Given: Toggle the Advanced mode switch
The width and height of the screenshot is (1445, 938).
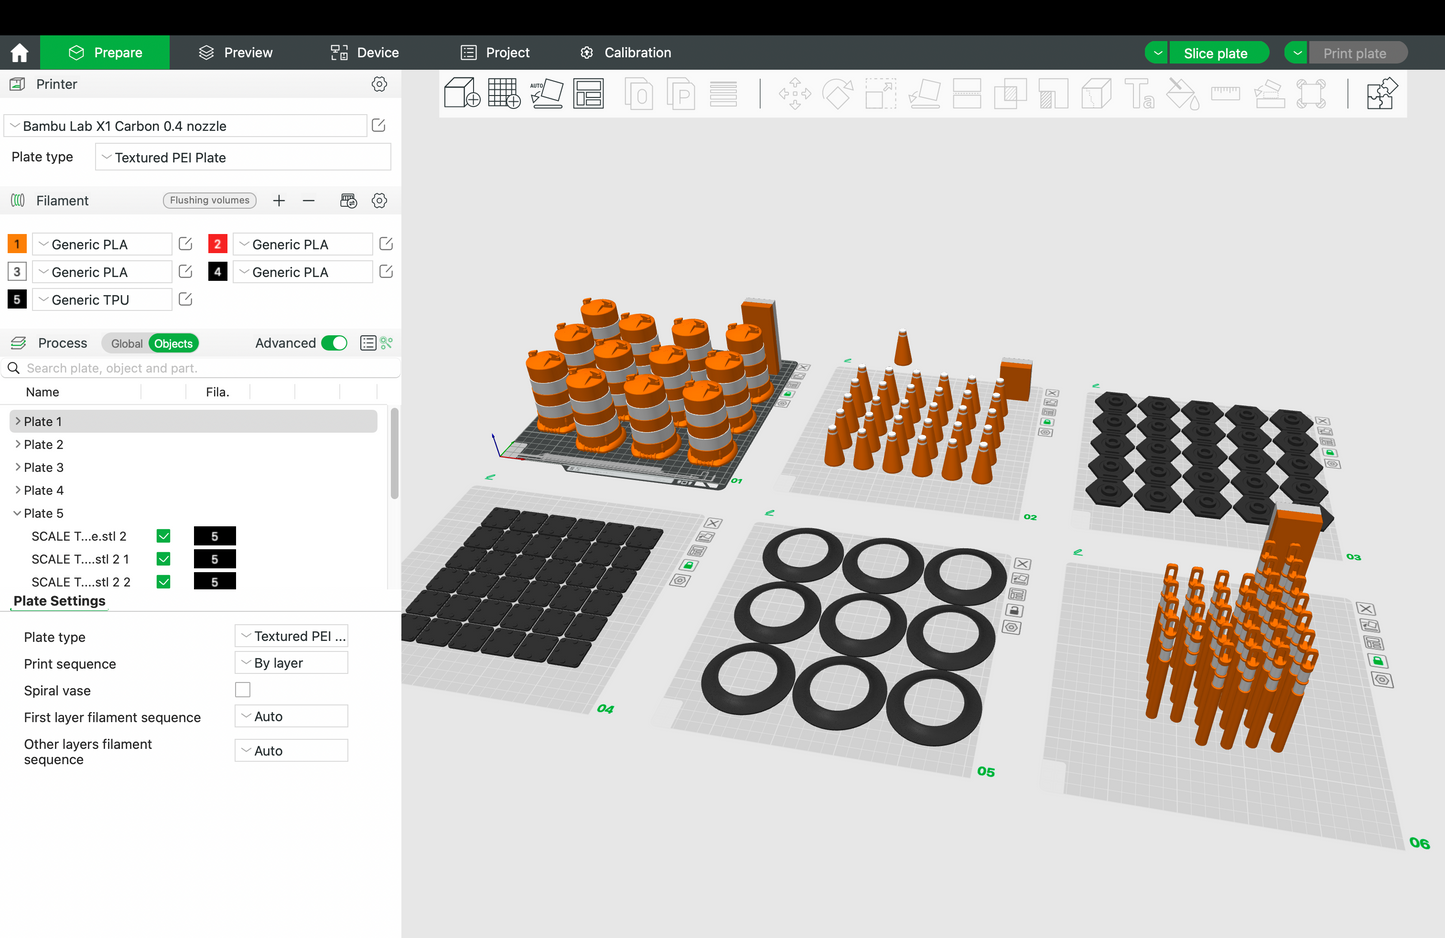Looking at the screenshot, I should pyautogui.click(x=334, y=343).
